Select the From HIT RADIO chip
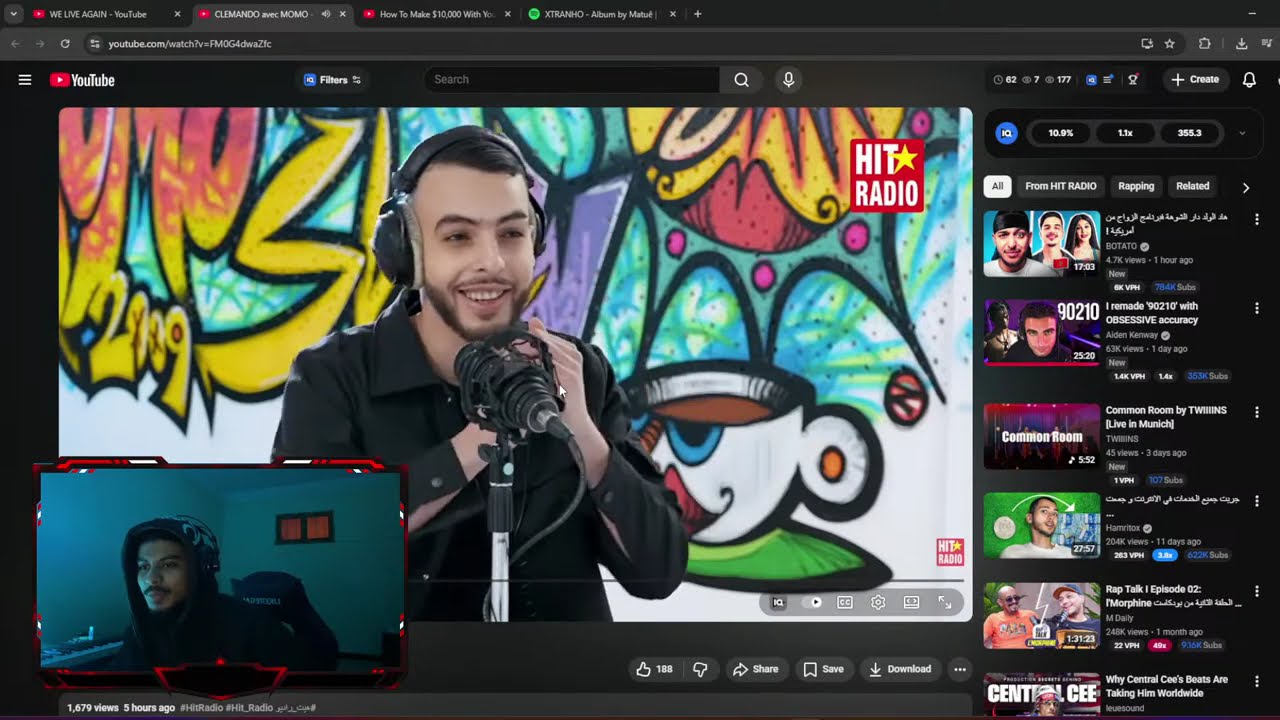Viewport: 1280px width, 720px height. [1060, 186]
